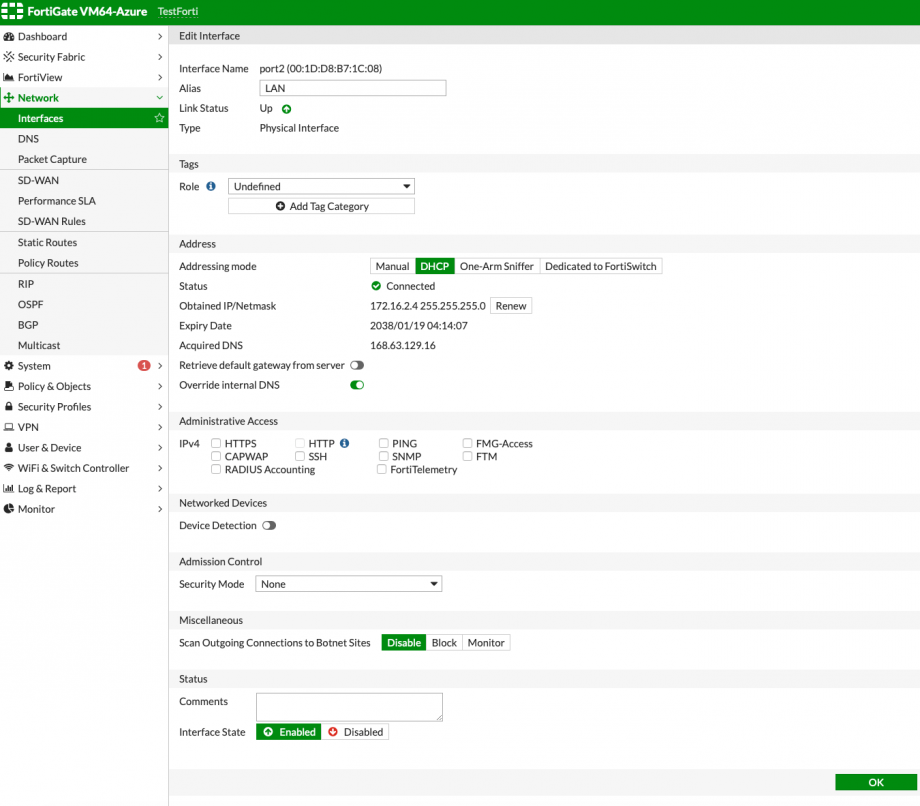Click the info icon next to Role

click(209, 185)
